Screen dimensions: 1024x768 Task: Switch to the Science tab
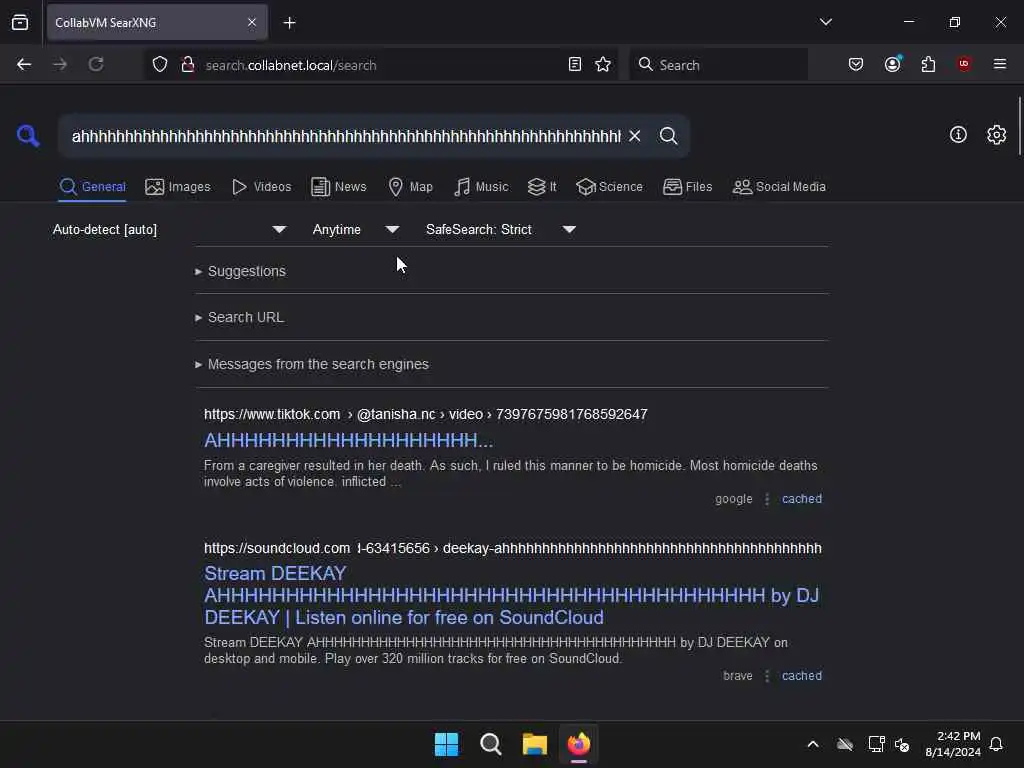[x=609, y=187]
